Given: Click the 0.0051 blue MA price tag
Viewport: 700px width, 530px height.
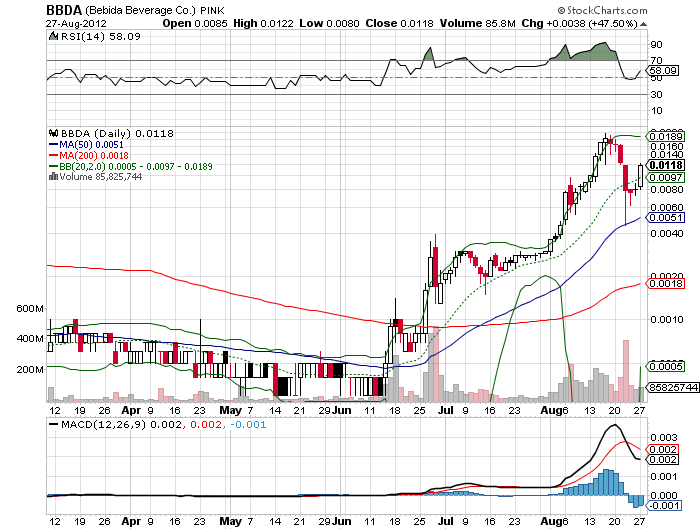Looking at the screenshot, I should 666,217.
